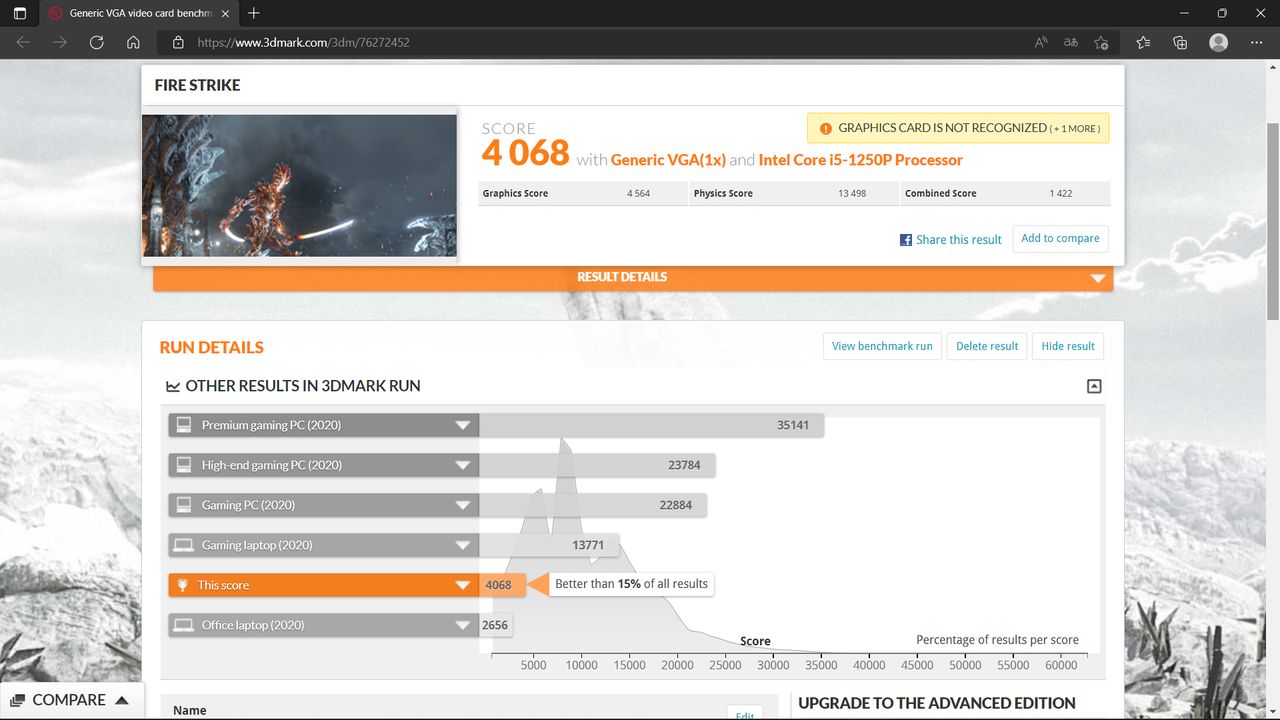The height and width of the screenshot is (720, 1280).
Task: Click the chart icon beside OTHER RESULTS heading
Action: 172,385
